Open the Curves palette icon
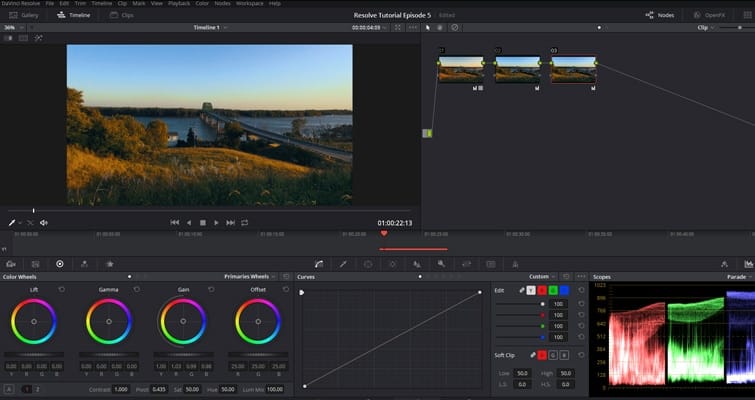This screenshot has height=400, width=755. click(x=318, y=264)
